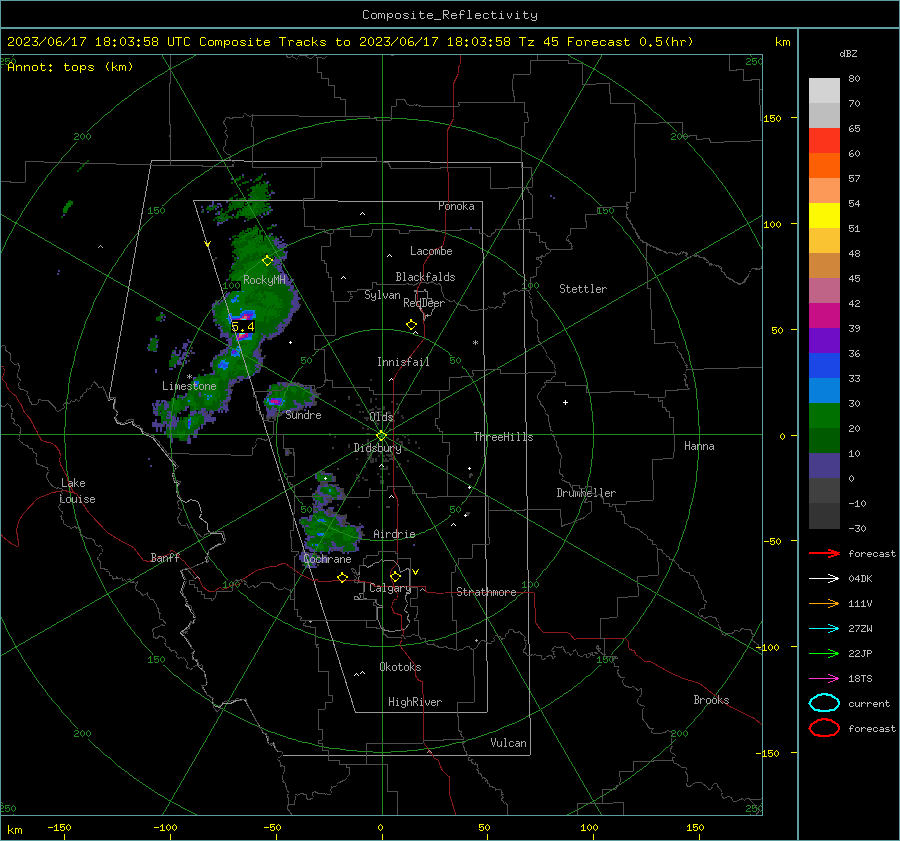This screenshot has height=841, width=900.
Task: Click the Innisfail label
Action: [x=403, y=362]
